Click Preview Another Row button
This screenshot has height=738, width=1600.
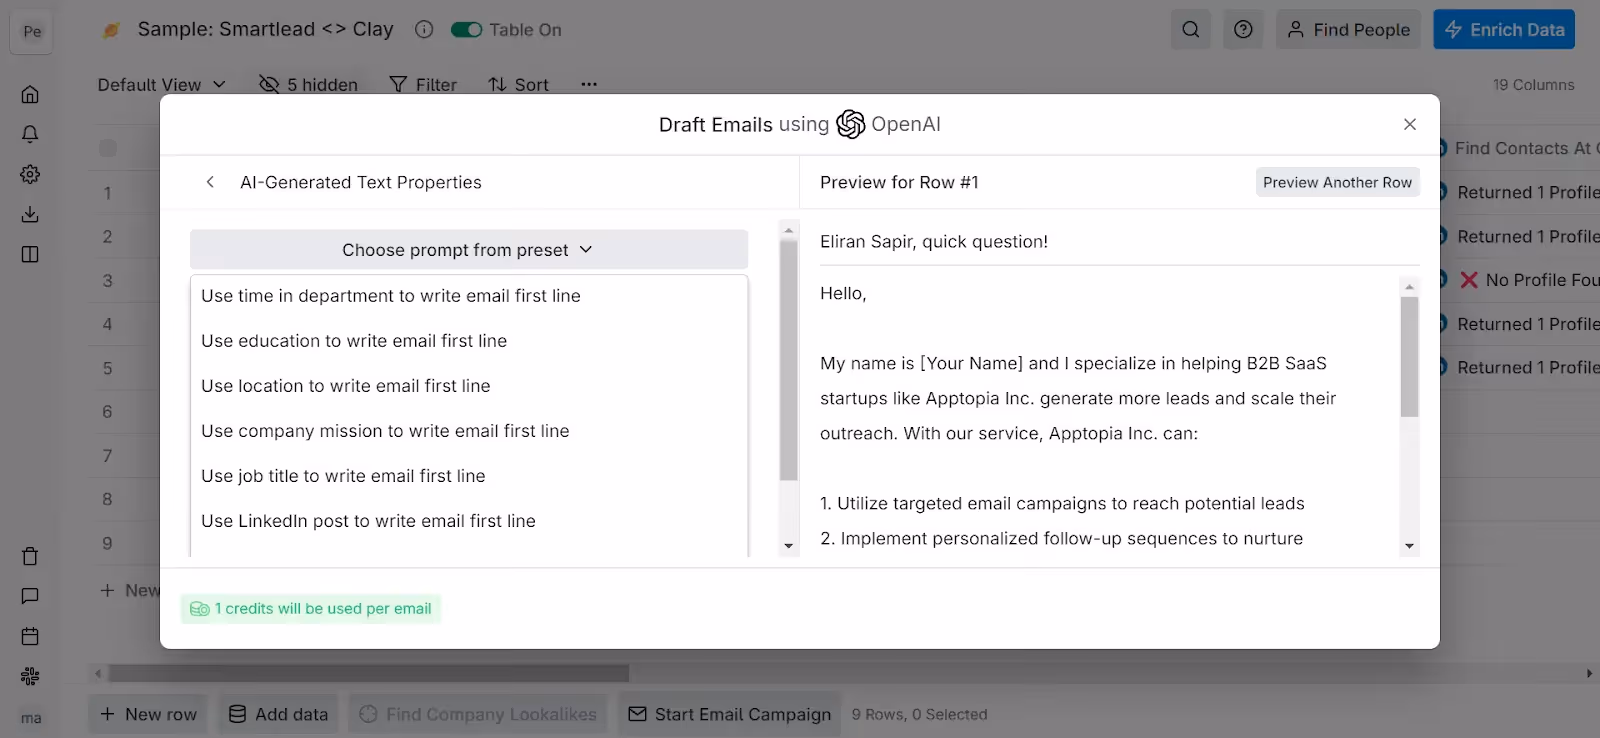[1337, 182]
